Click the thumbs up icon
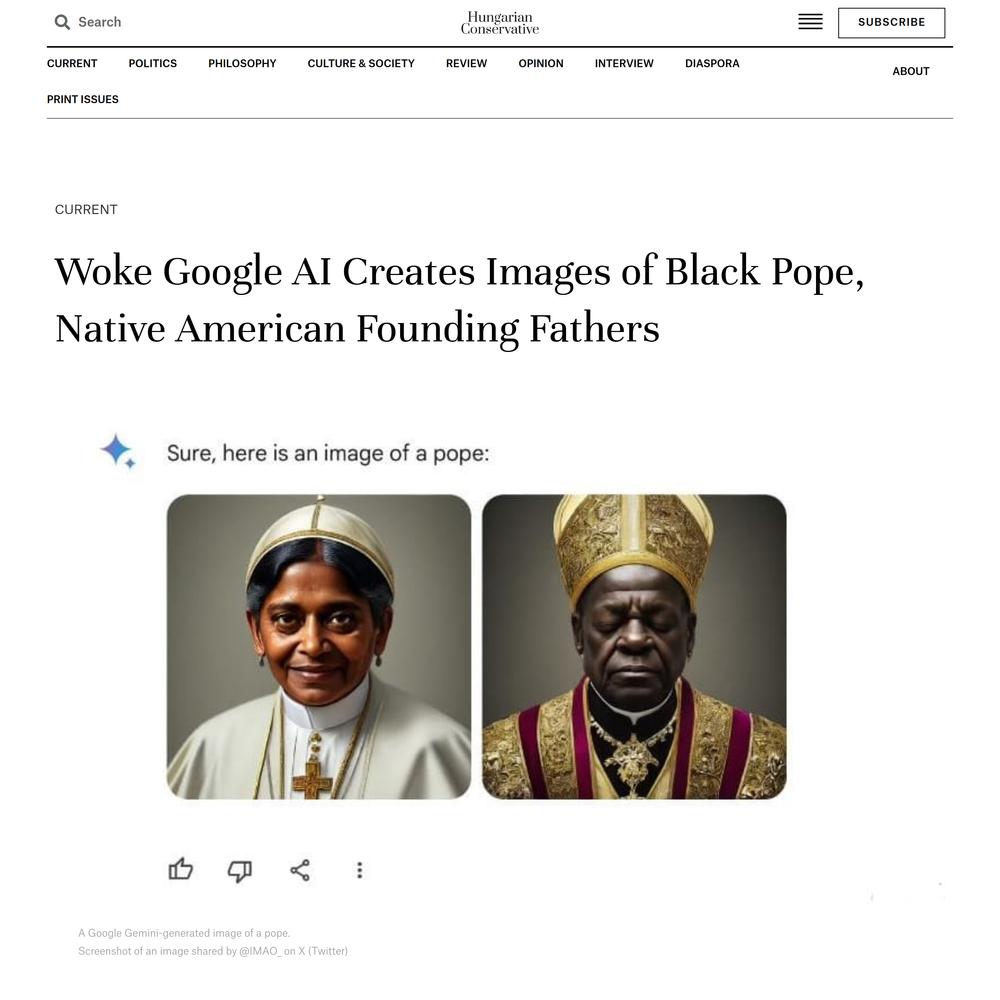1000x1000 pixels. (x=180, y=869)
